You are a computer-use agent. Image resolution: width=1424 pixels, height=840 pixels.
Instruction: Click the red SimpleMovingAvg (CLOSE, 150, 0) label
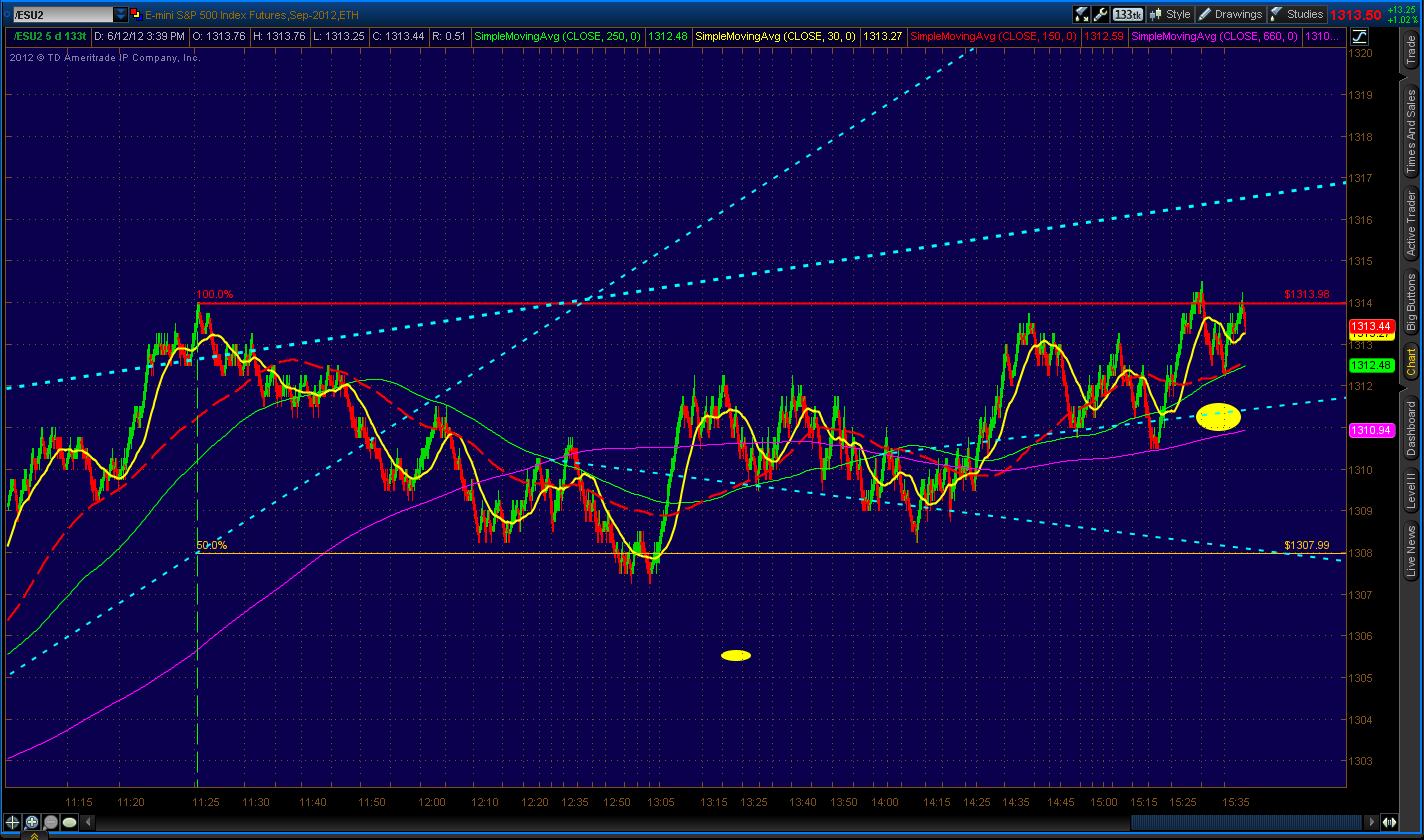click(x=995, y=36)
